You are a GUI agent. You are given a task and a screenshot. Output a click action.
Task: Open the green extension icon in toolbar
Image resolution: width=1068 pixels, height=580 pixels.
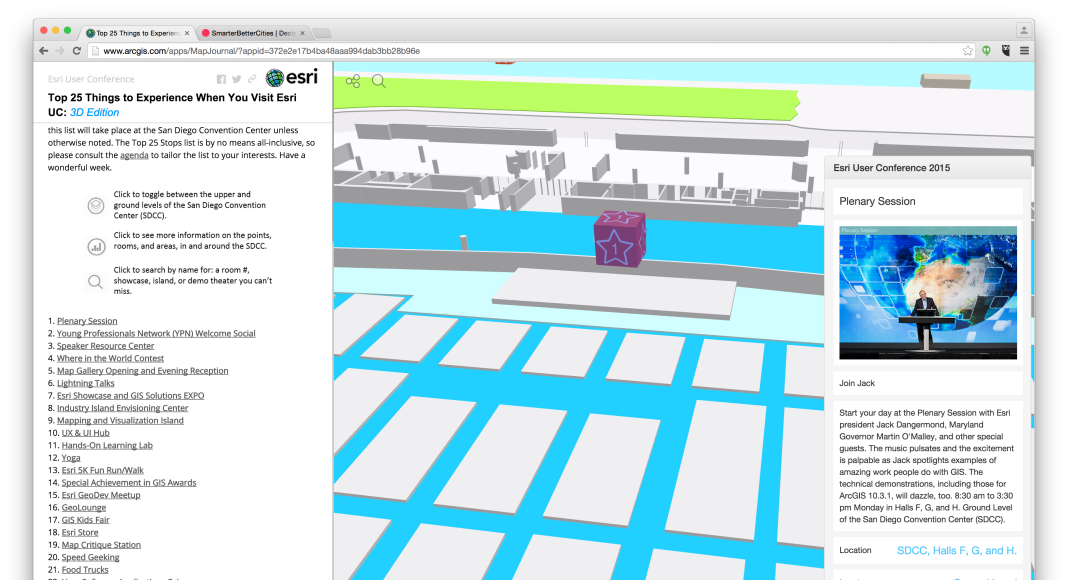pos(986,51)
